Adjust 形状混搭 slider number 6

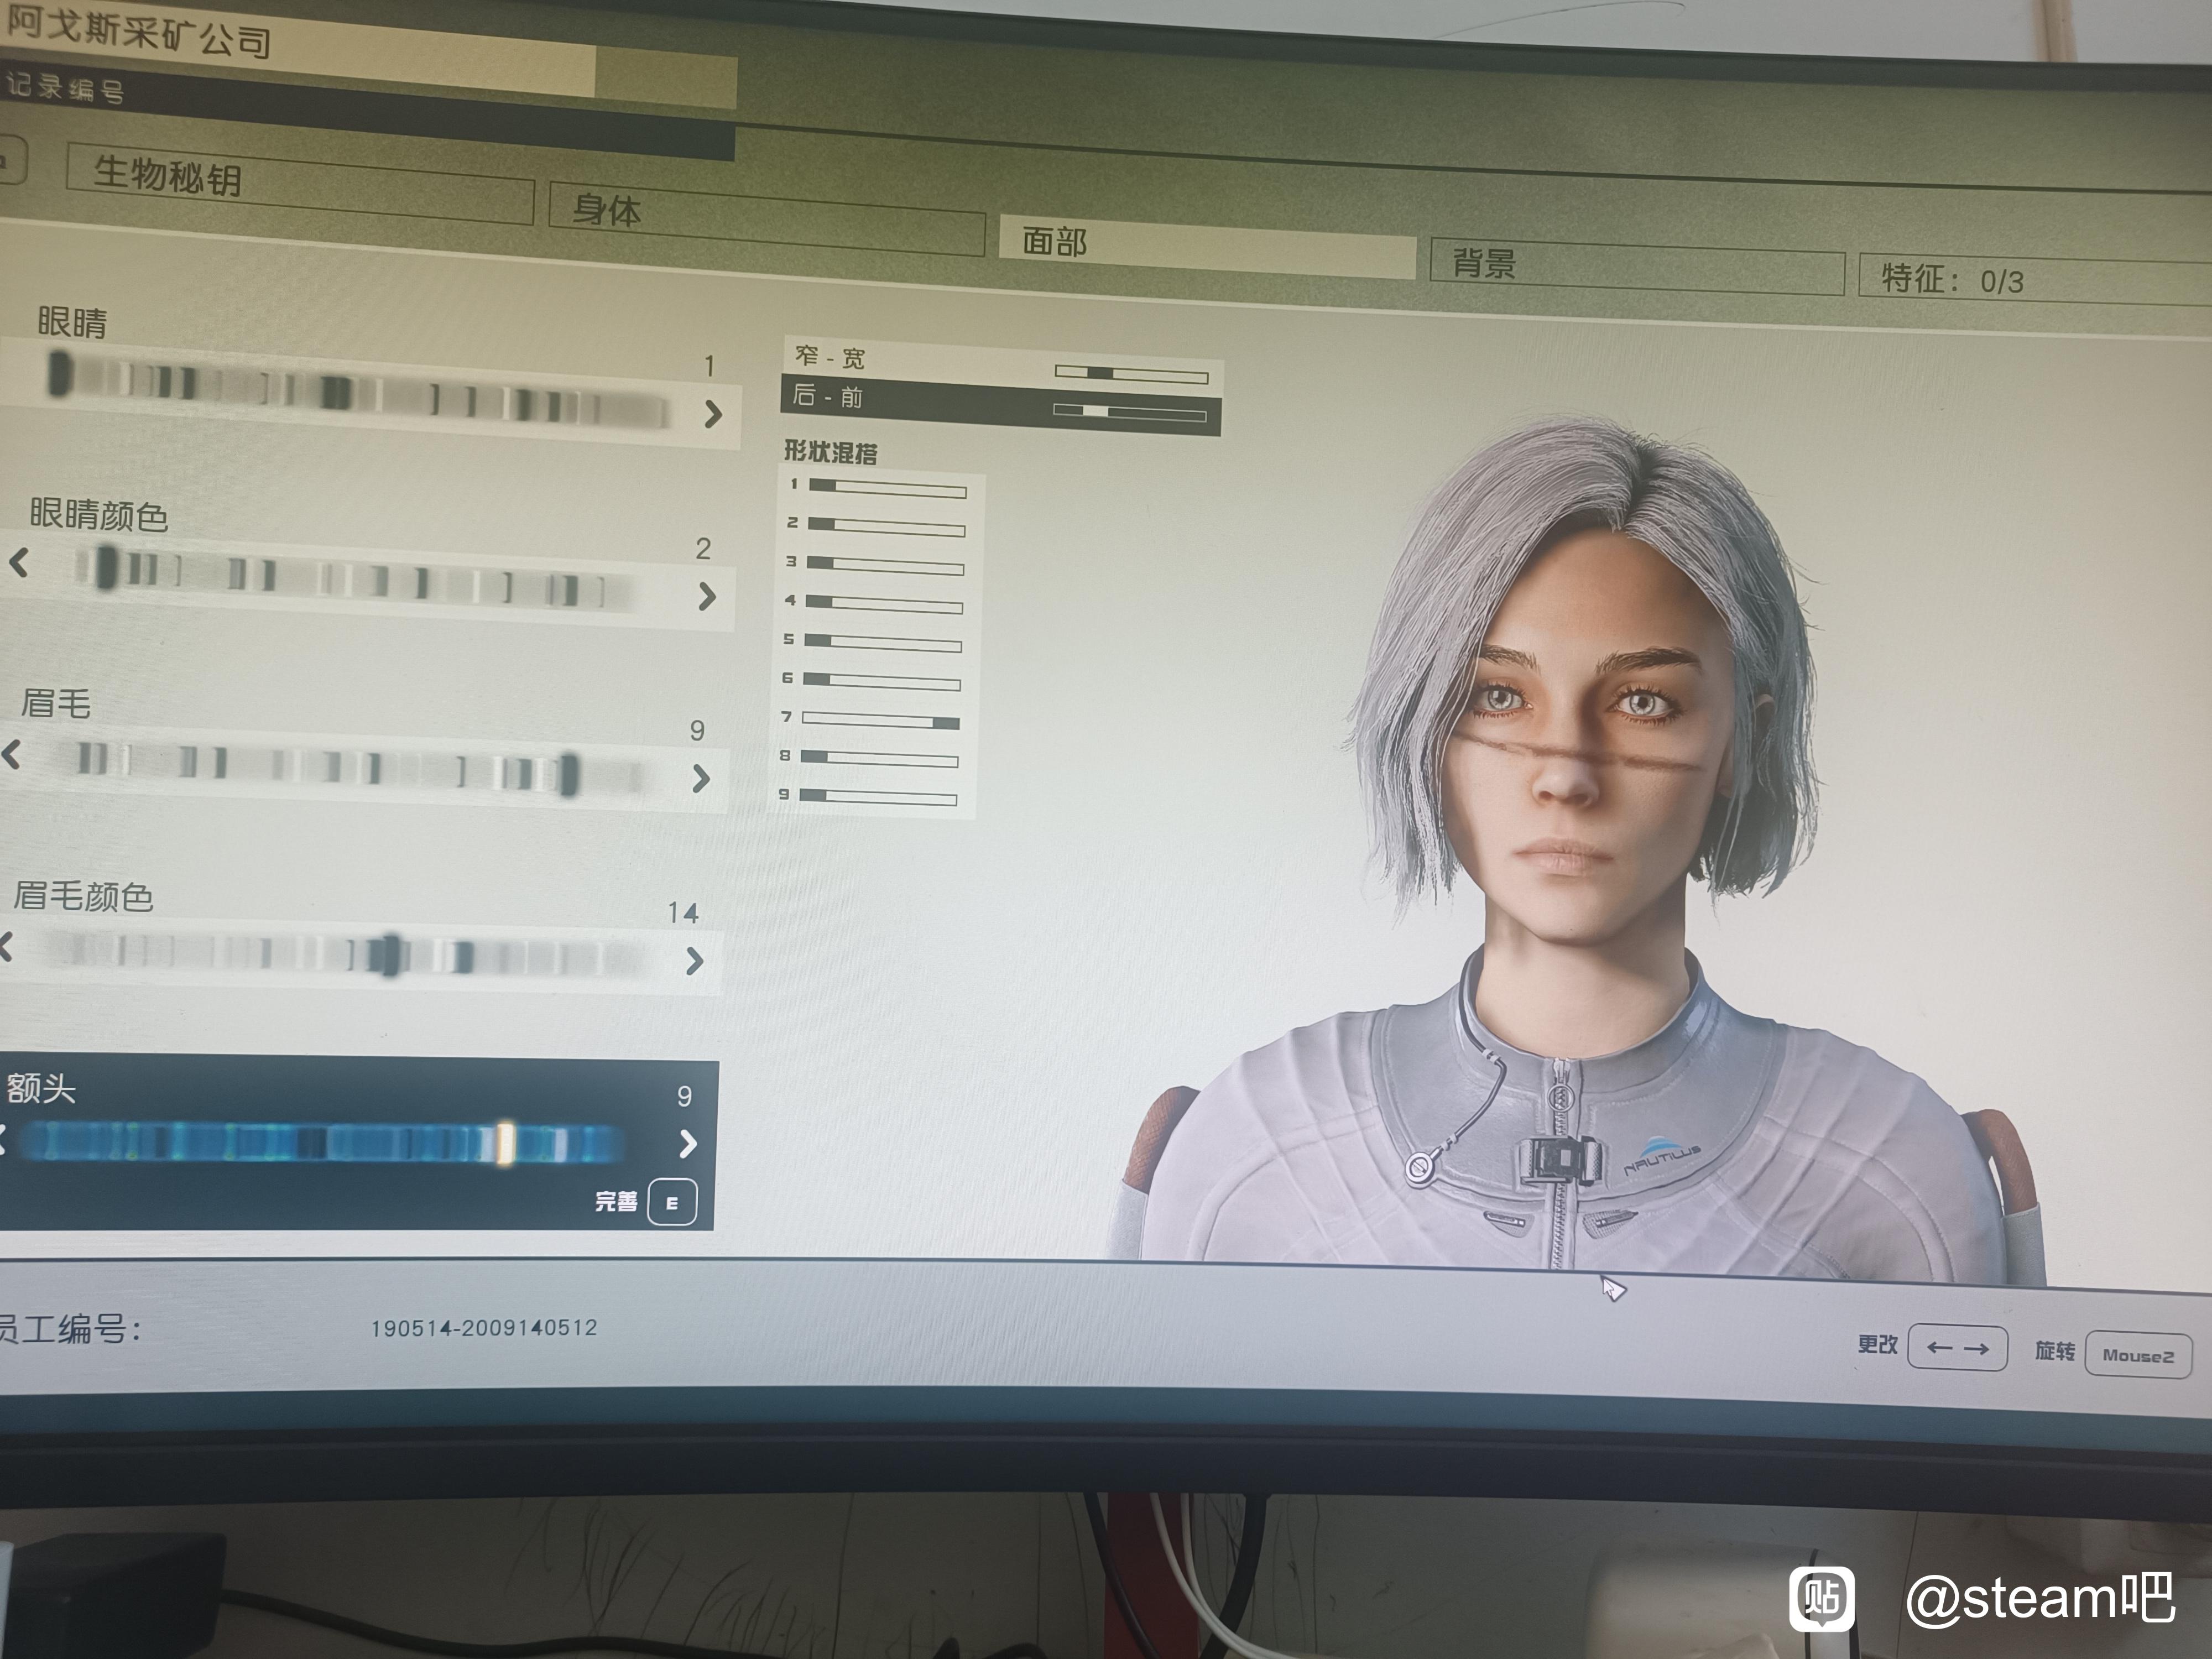pyautogui.click(x=882, y=682)
